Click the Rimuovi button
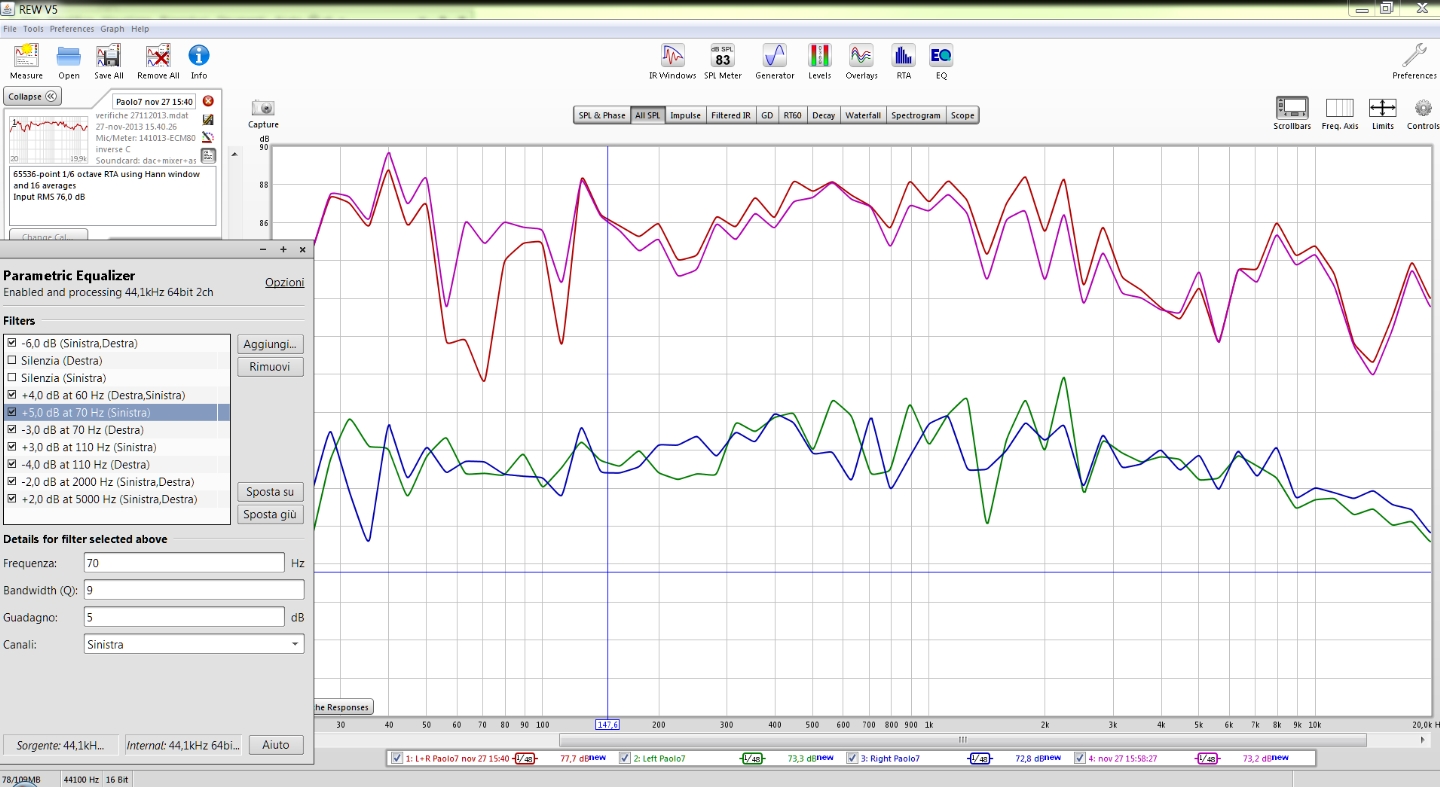Viewport: 1440px width, 787px height. 270,367
